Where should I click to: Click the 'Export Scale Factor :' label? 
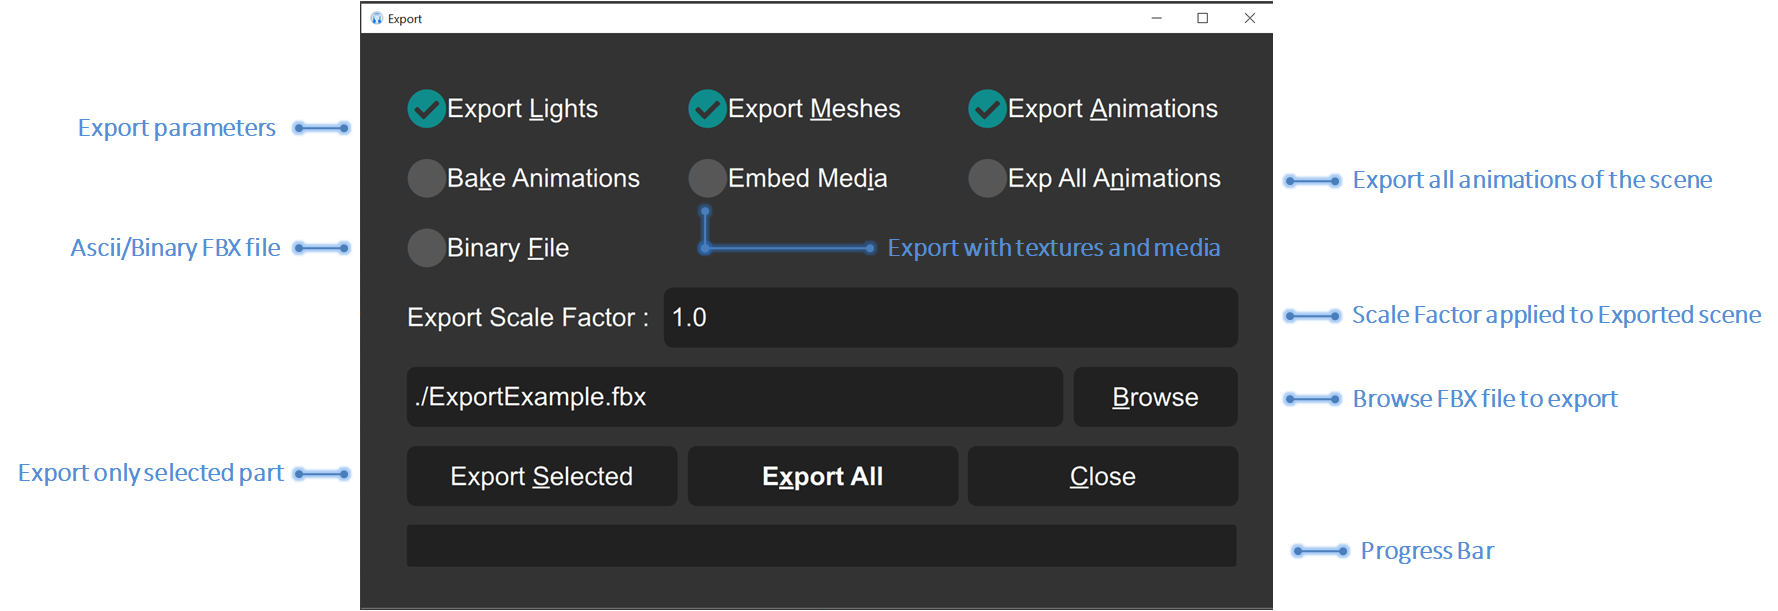(x=528, y=318)
